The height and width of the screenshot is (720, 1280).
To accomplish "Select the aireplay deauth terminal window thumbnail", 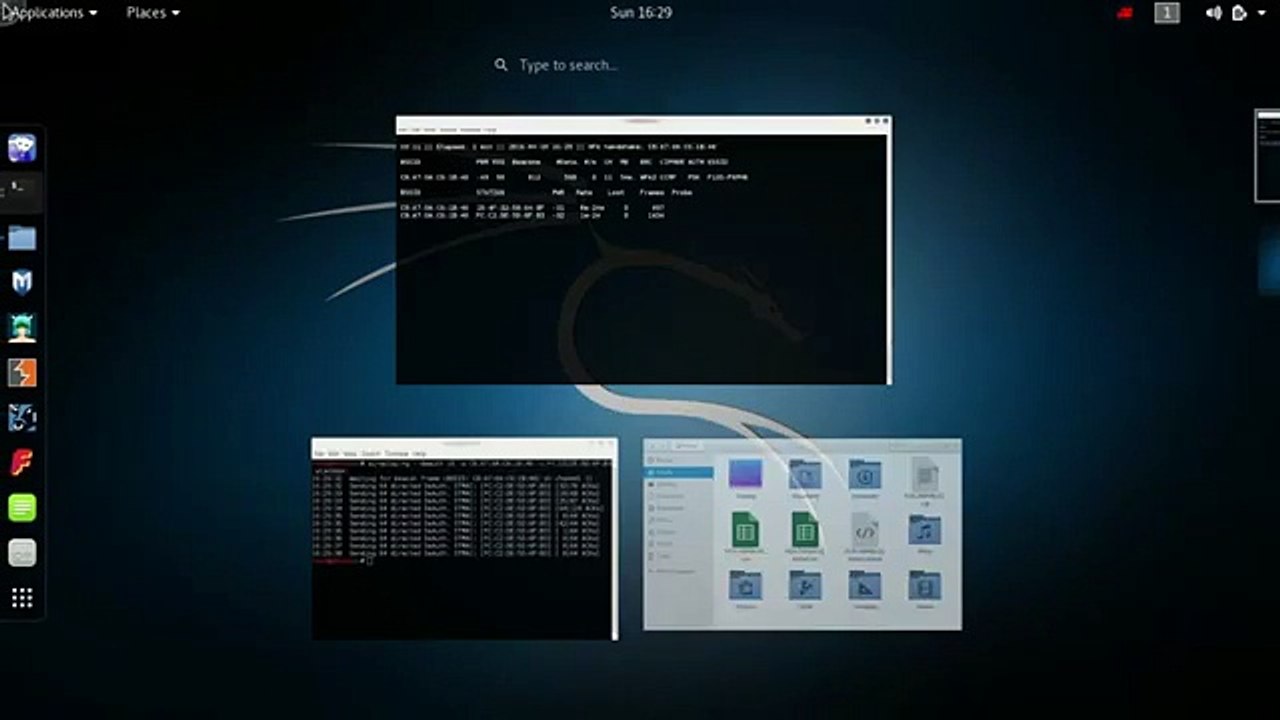I will click(x=464, y=538).
